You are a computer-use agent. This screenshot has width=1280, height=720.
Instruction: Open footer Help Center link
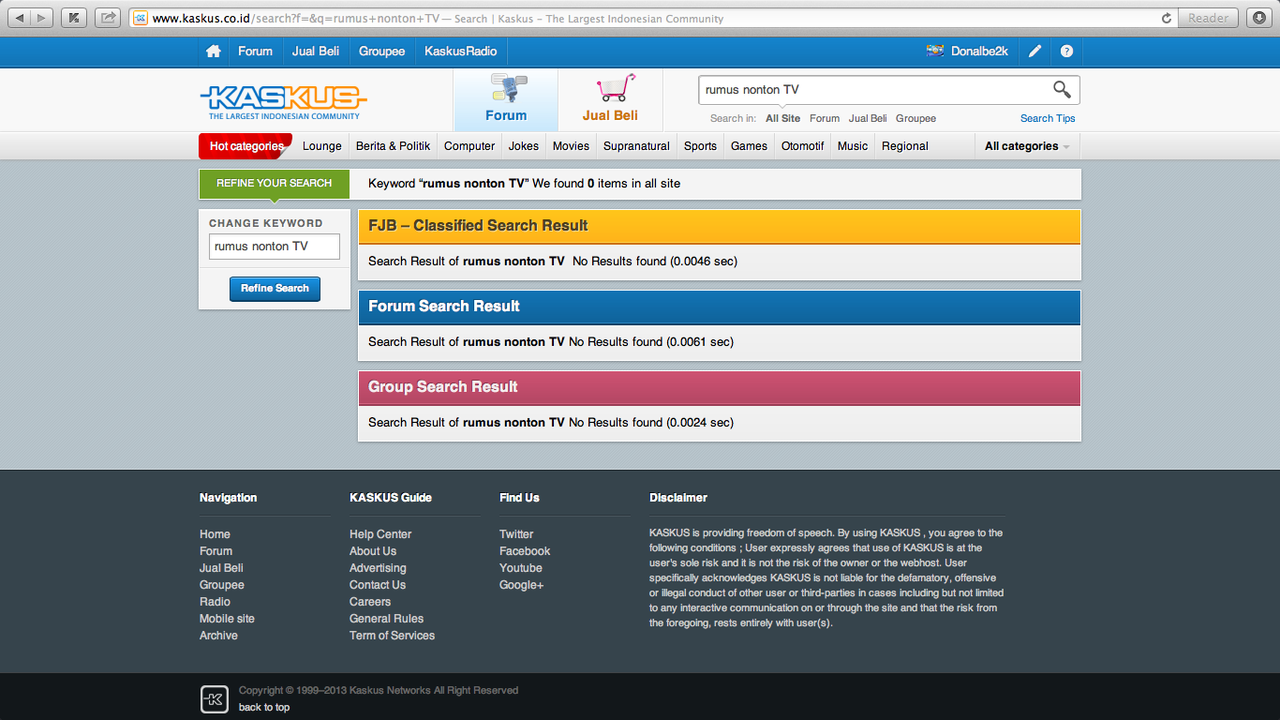click(380, 534)
